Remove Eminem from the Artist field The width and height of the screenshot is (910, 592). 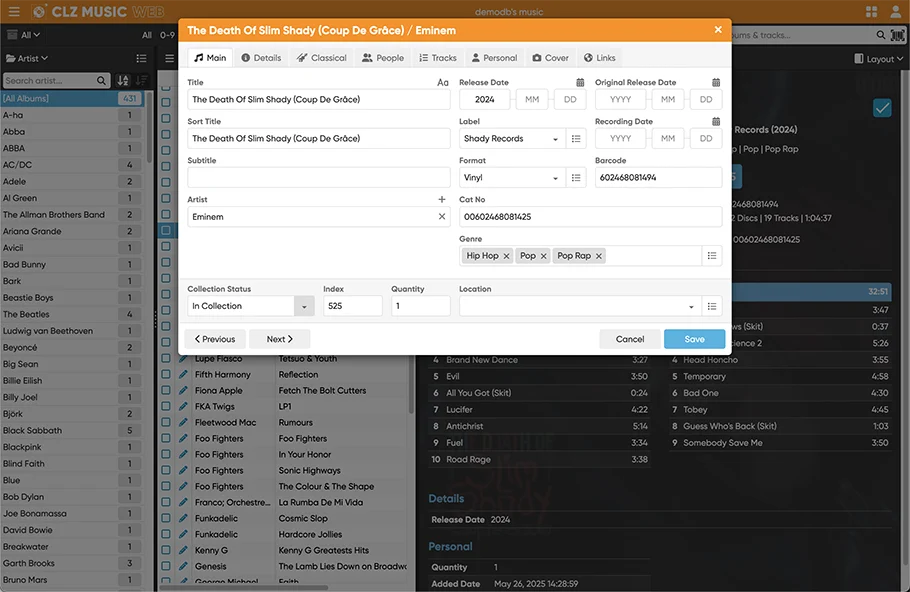tap(442, 216)
